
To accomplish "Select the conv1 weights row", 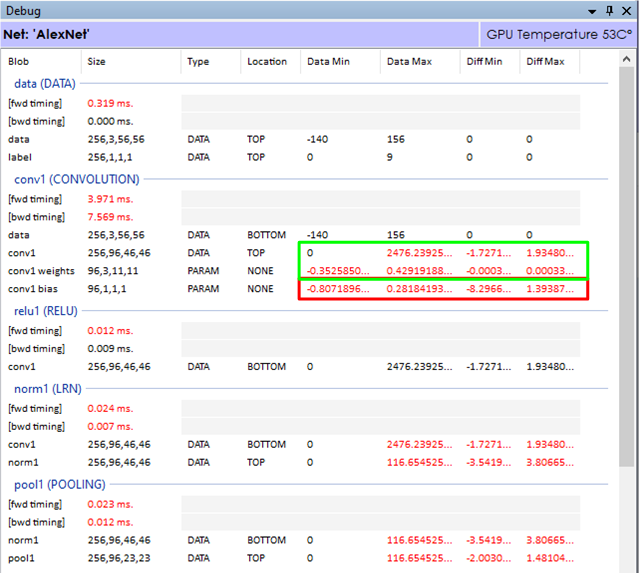I will click(293, 271).
